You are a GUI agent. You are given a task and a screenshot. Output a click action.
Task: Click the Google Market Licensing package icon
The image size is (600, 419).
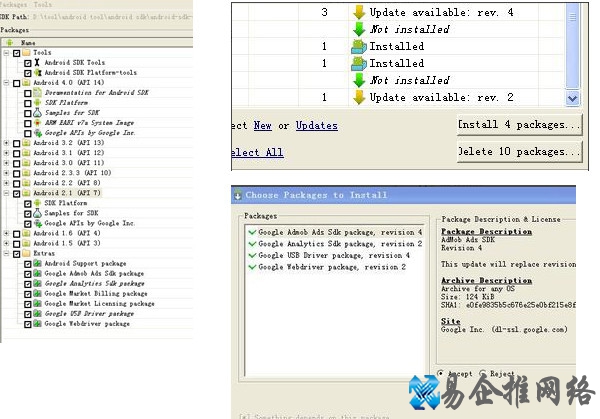[x=38, y=303]
